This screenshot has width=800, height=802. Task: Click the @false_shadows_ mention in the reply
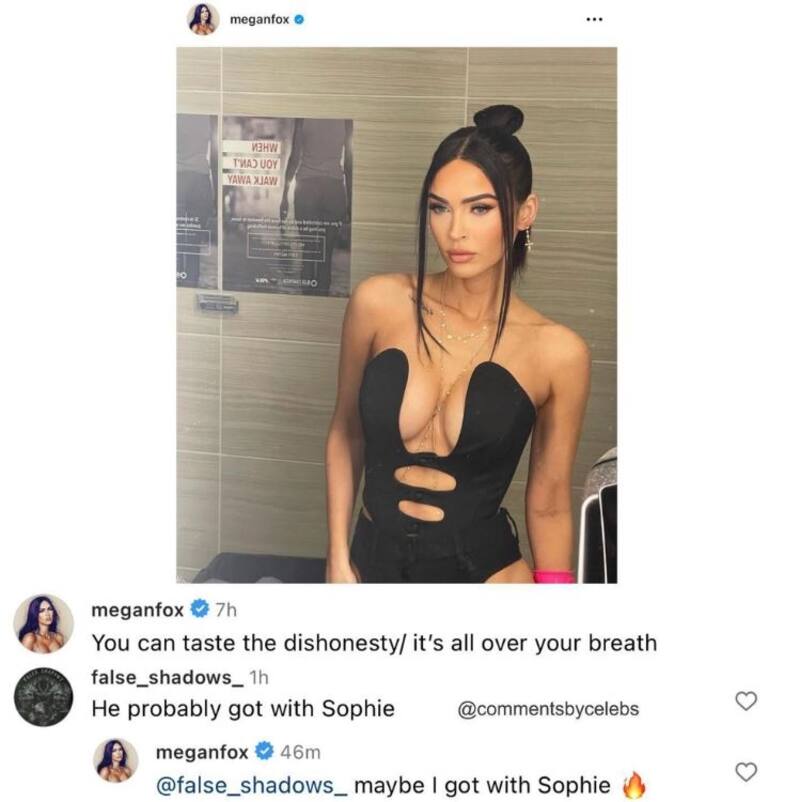tap(251, 785)
